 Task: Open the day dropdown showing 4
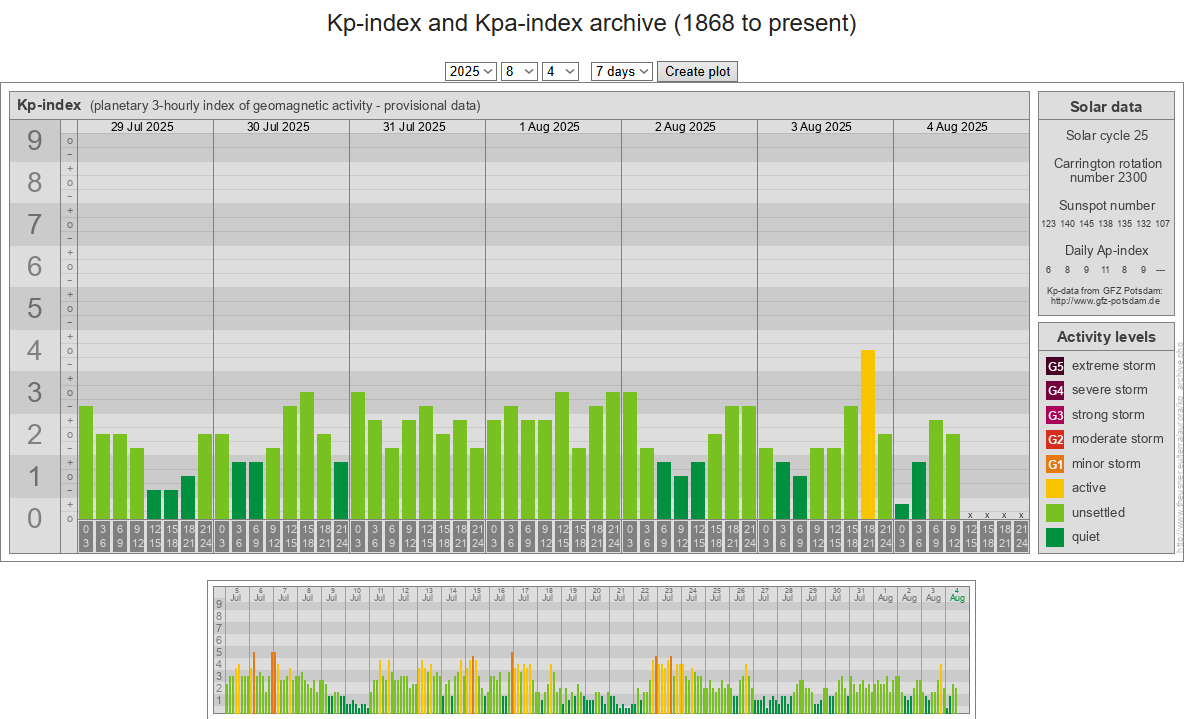tap(560, 71)
